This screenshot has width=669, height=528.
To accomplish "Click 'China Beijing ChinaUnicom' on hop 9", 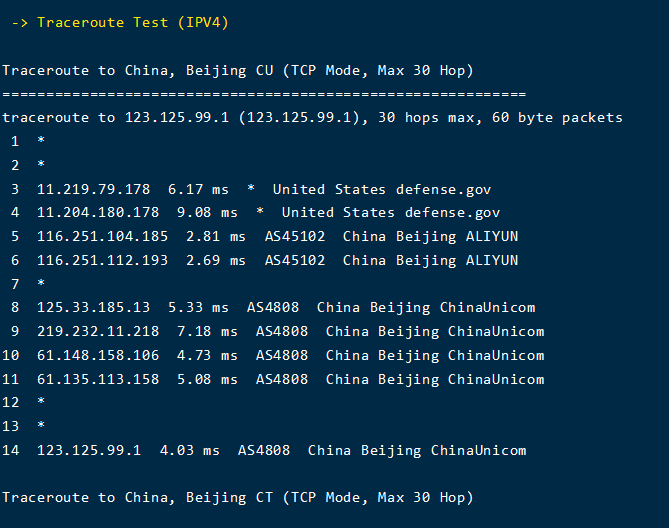I will [x=435, y=331].
